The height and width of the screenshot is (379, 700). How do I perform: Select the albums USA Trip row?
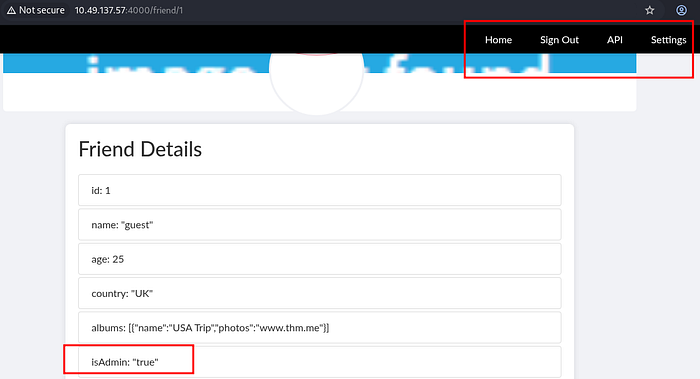(x=320, y=328)
